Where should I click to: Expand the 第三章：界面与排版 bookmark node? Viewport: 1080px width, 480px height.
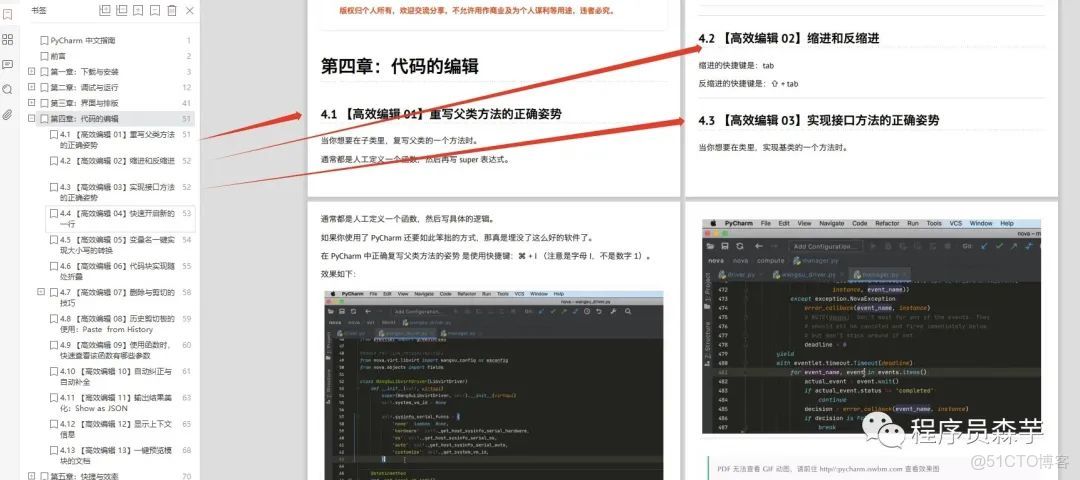tap(32, 103)
